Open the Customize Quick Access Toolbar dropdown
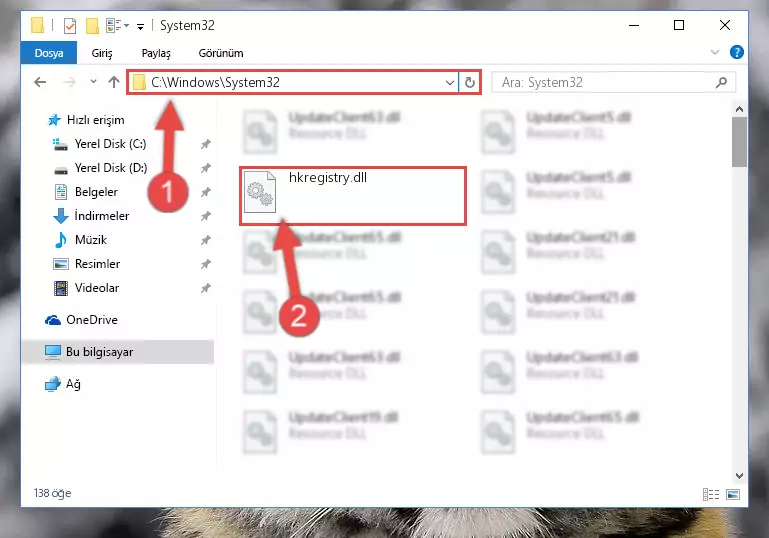 (140, 26)
